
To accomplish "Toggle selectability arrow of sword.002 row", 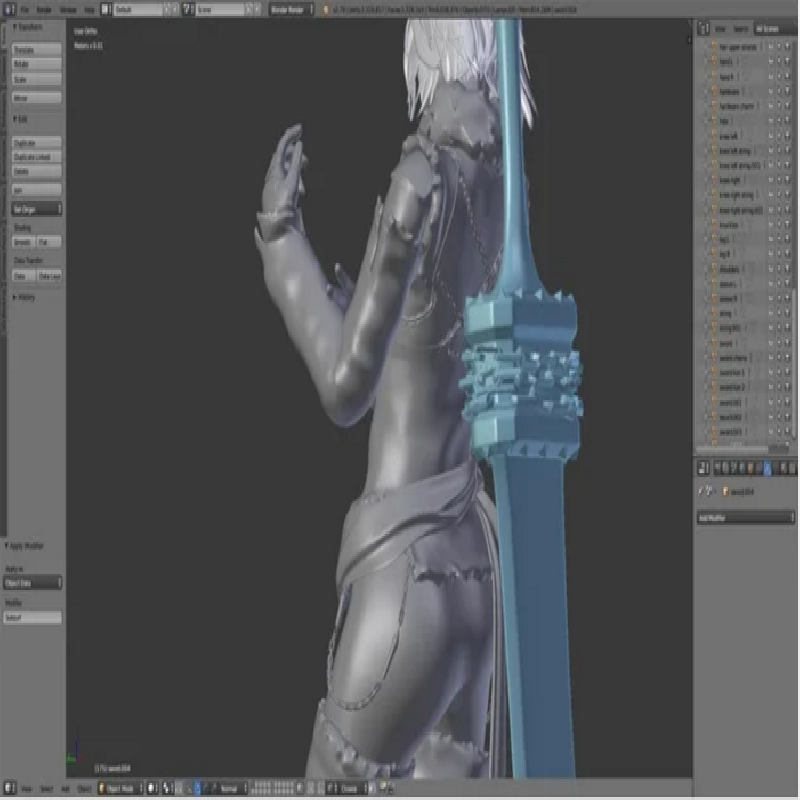I will (x=779, y=417).
